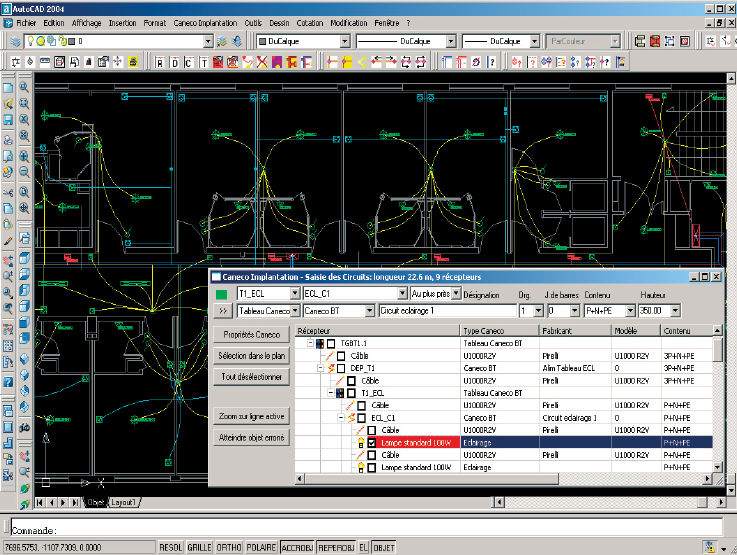
Task: Click the Zoom sur ligne active button
Action: pyautogui.click(x=251, y=416)
